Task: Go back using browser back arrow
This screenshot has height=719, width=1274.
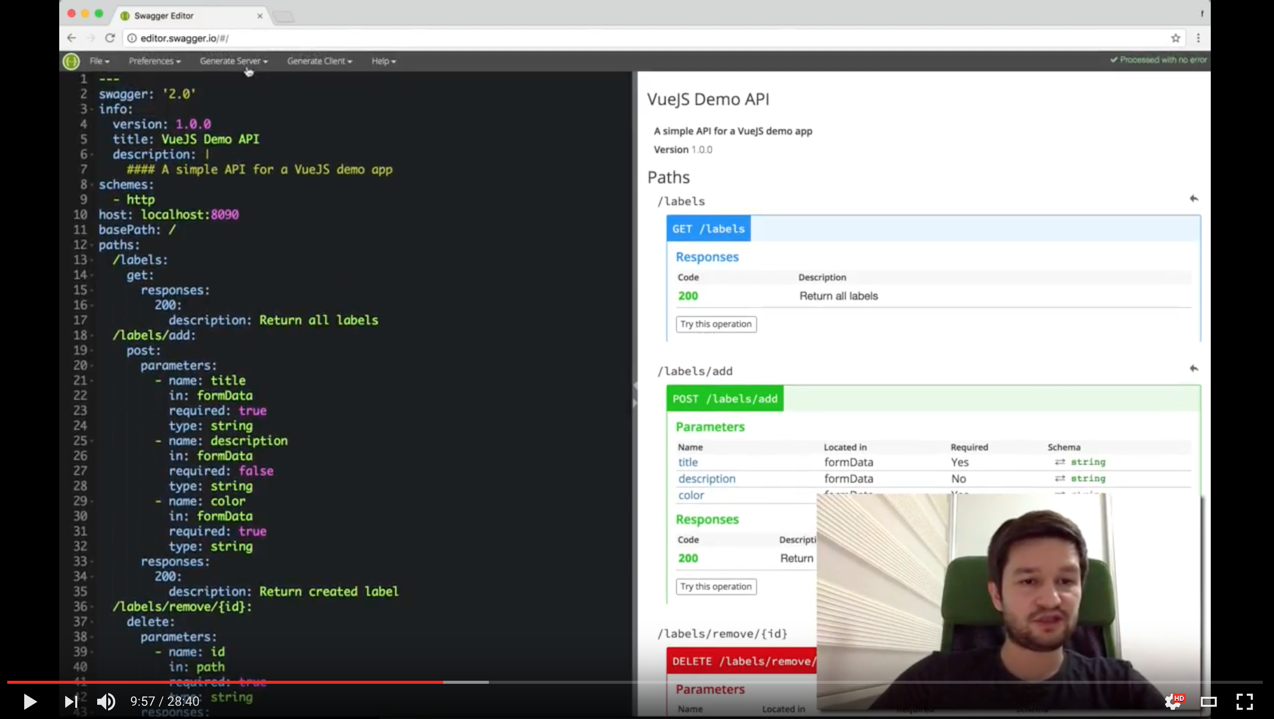Action: [x=72, y=38]
